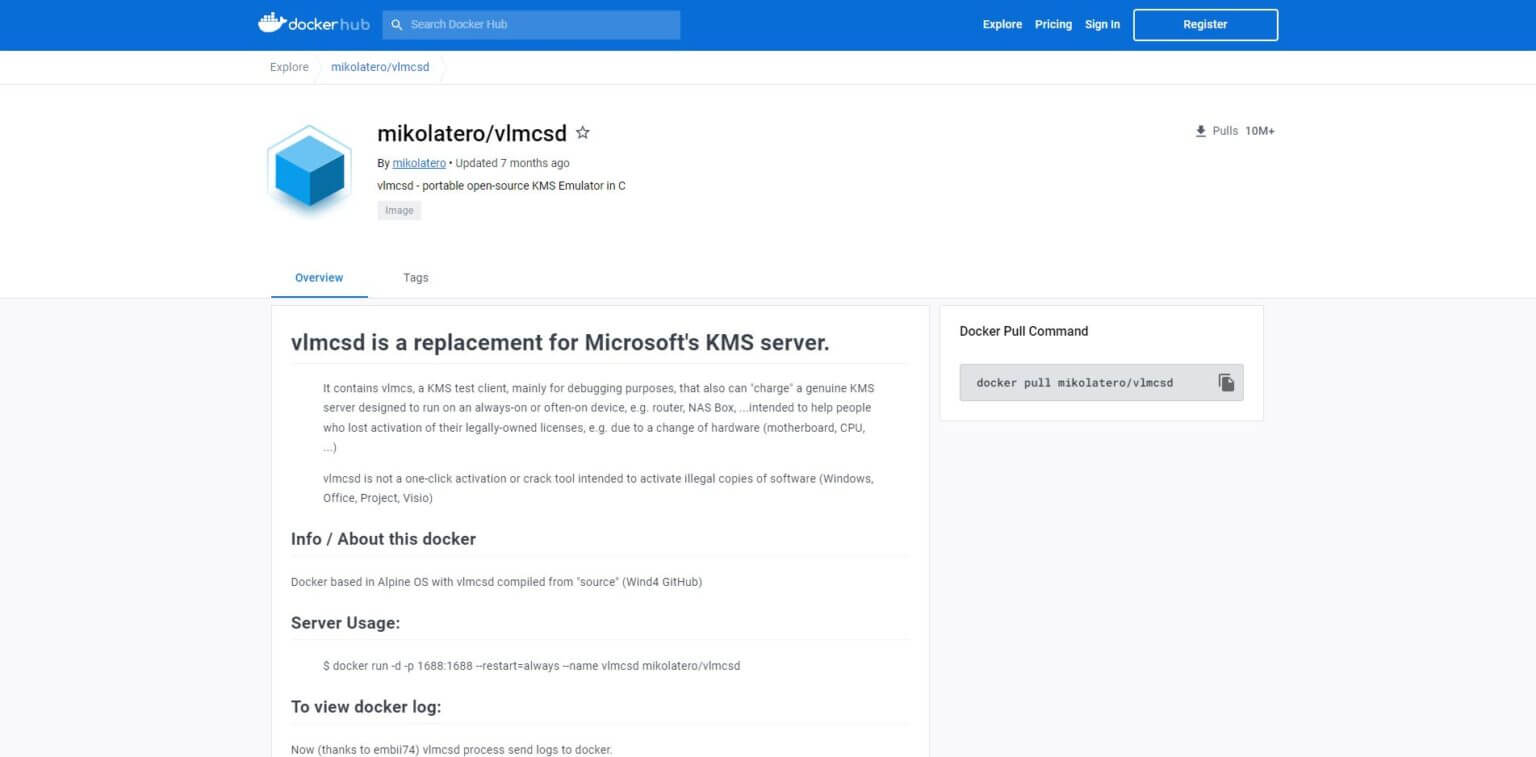Copy the docker pull command via copy icon
This screenshot has width=1536, height=757.
[x=1226, y=382]
